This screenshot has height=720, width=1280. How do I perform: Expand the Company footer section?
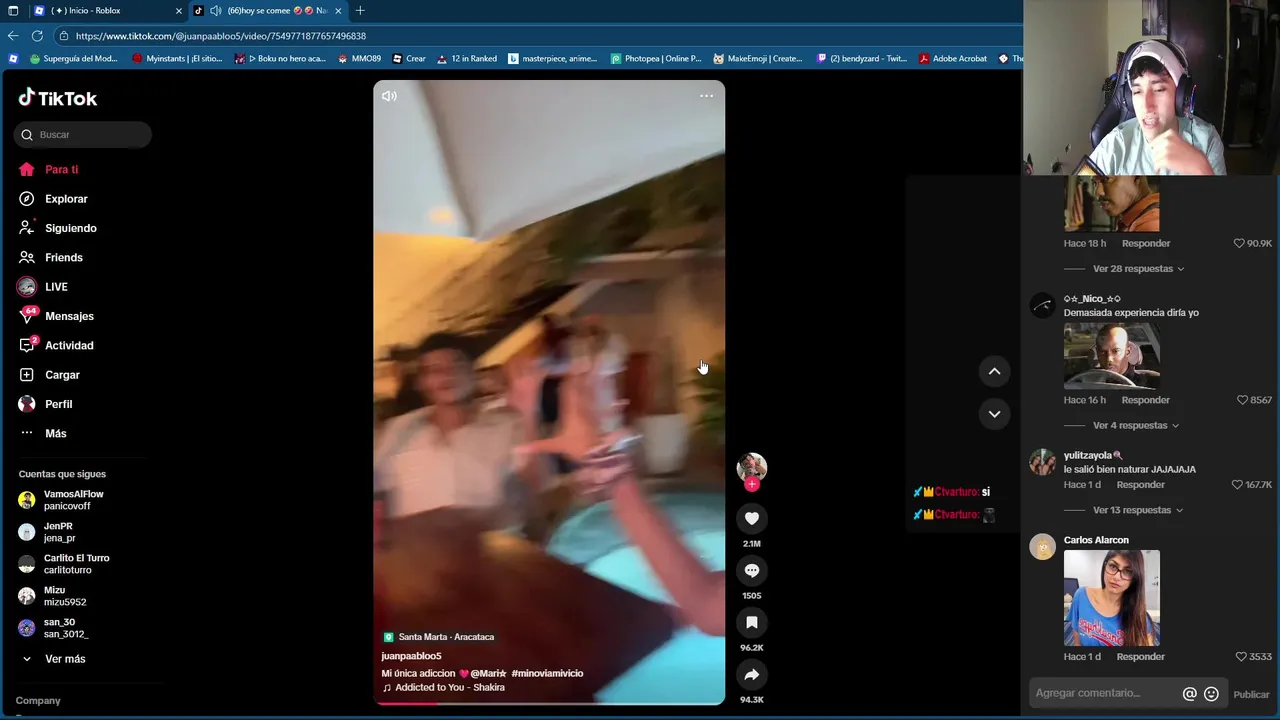pyautogui.click(x=39, y=701)
